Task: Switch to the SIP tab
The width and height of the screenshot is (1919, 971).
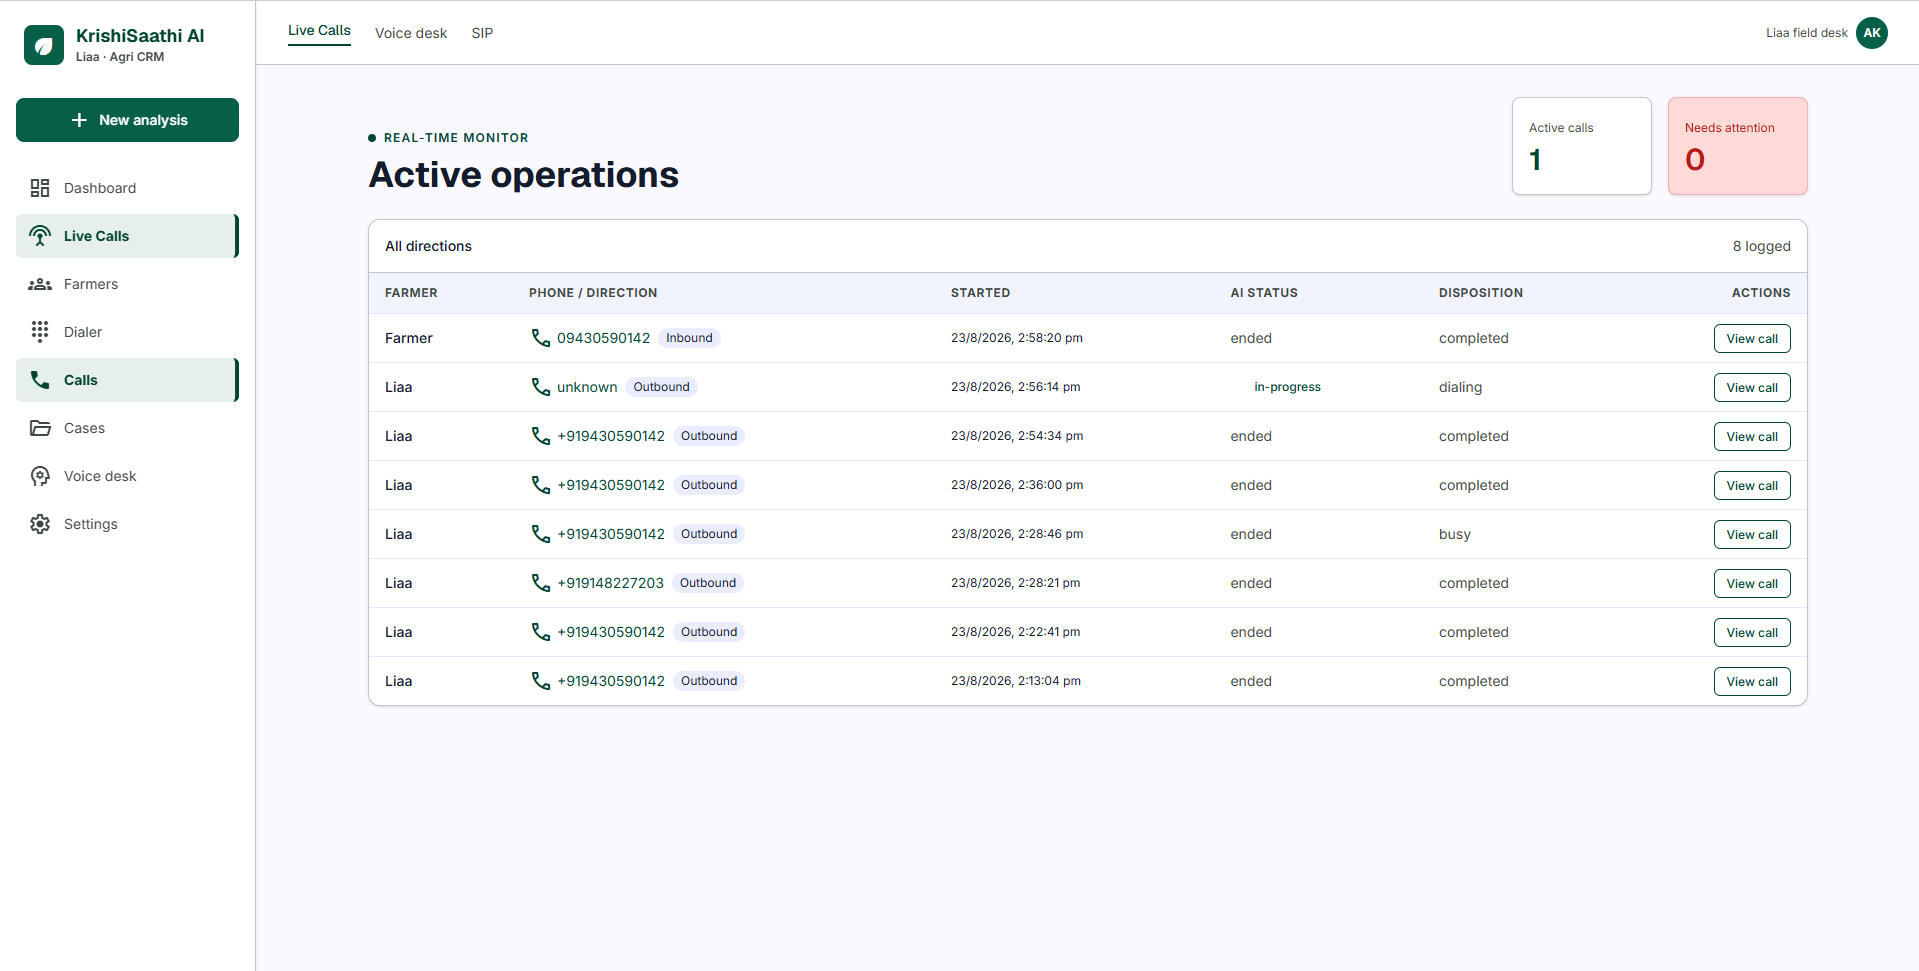Action: coord(482,33)
